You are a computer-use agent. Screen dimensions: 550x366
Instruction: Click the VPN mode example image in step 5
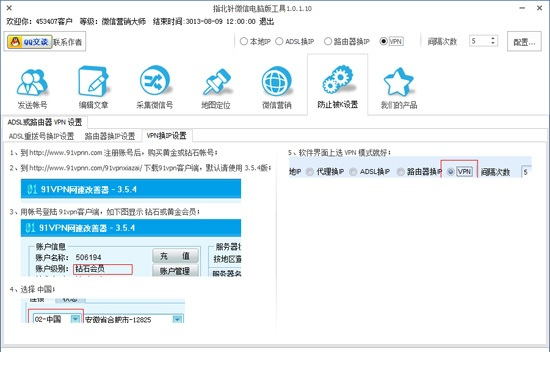click(x=410, y=167)
